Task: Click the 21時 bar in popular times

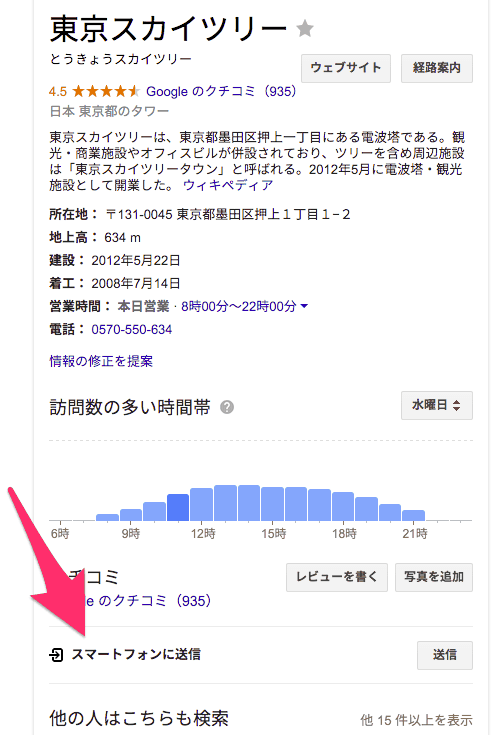Action: [413, 515]
